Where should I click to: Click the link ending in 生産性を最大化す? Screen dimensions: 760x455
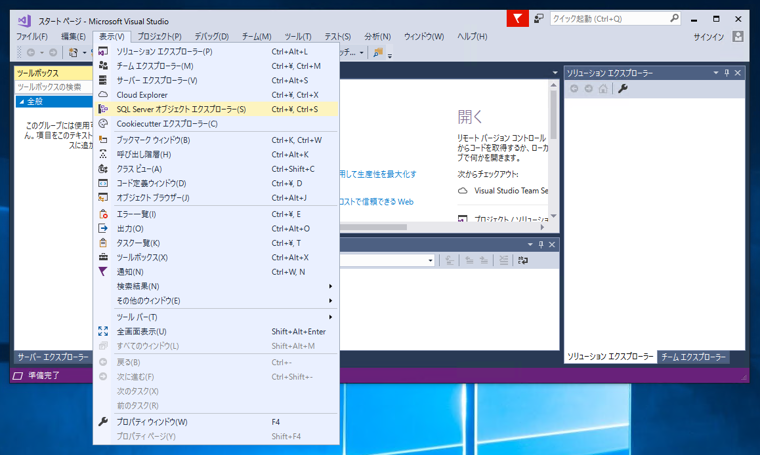(378, 174)
